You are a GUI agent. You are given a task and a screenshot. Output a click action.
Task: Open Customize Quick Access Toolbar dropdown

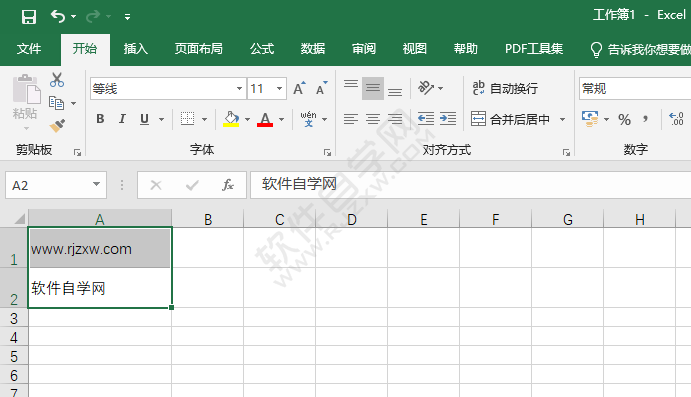pyautogui.click(x=127, y=17)
